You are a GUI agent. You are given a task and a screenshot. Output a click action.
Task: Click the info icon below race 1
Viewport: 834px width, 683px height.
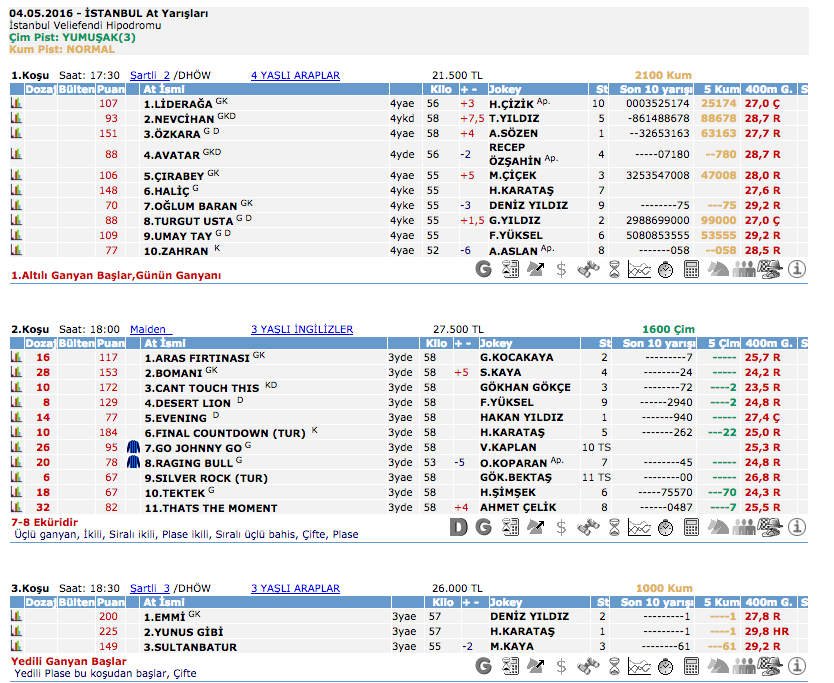pyautogui.click(x=797, y=268)
